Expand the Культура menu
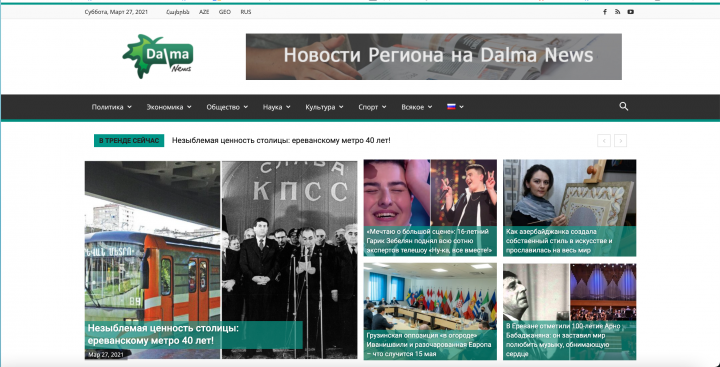This screenshot has height=367, width=720. pos(324,107)
